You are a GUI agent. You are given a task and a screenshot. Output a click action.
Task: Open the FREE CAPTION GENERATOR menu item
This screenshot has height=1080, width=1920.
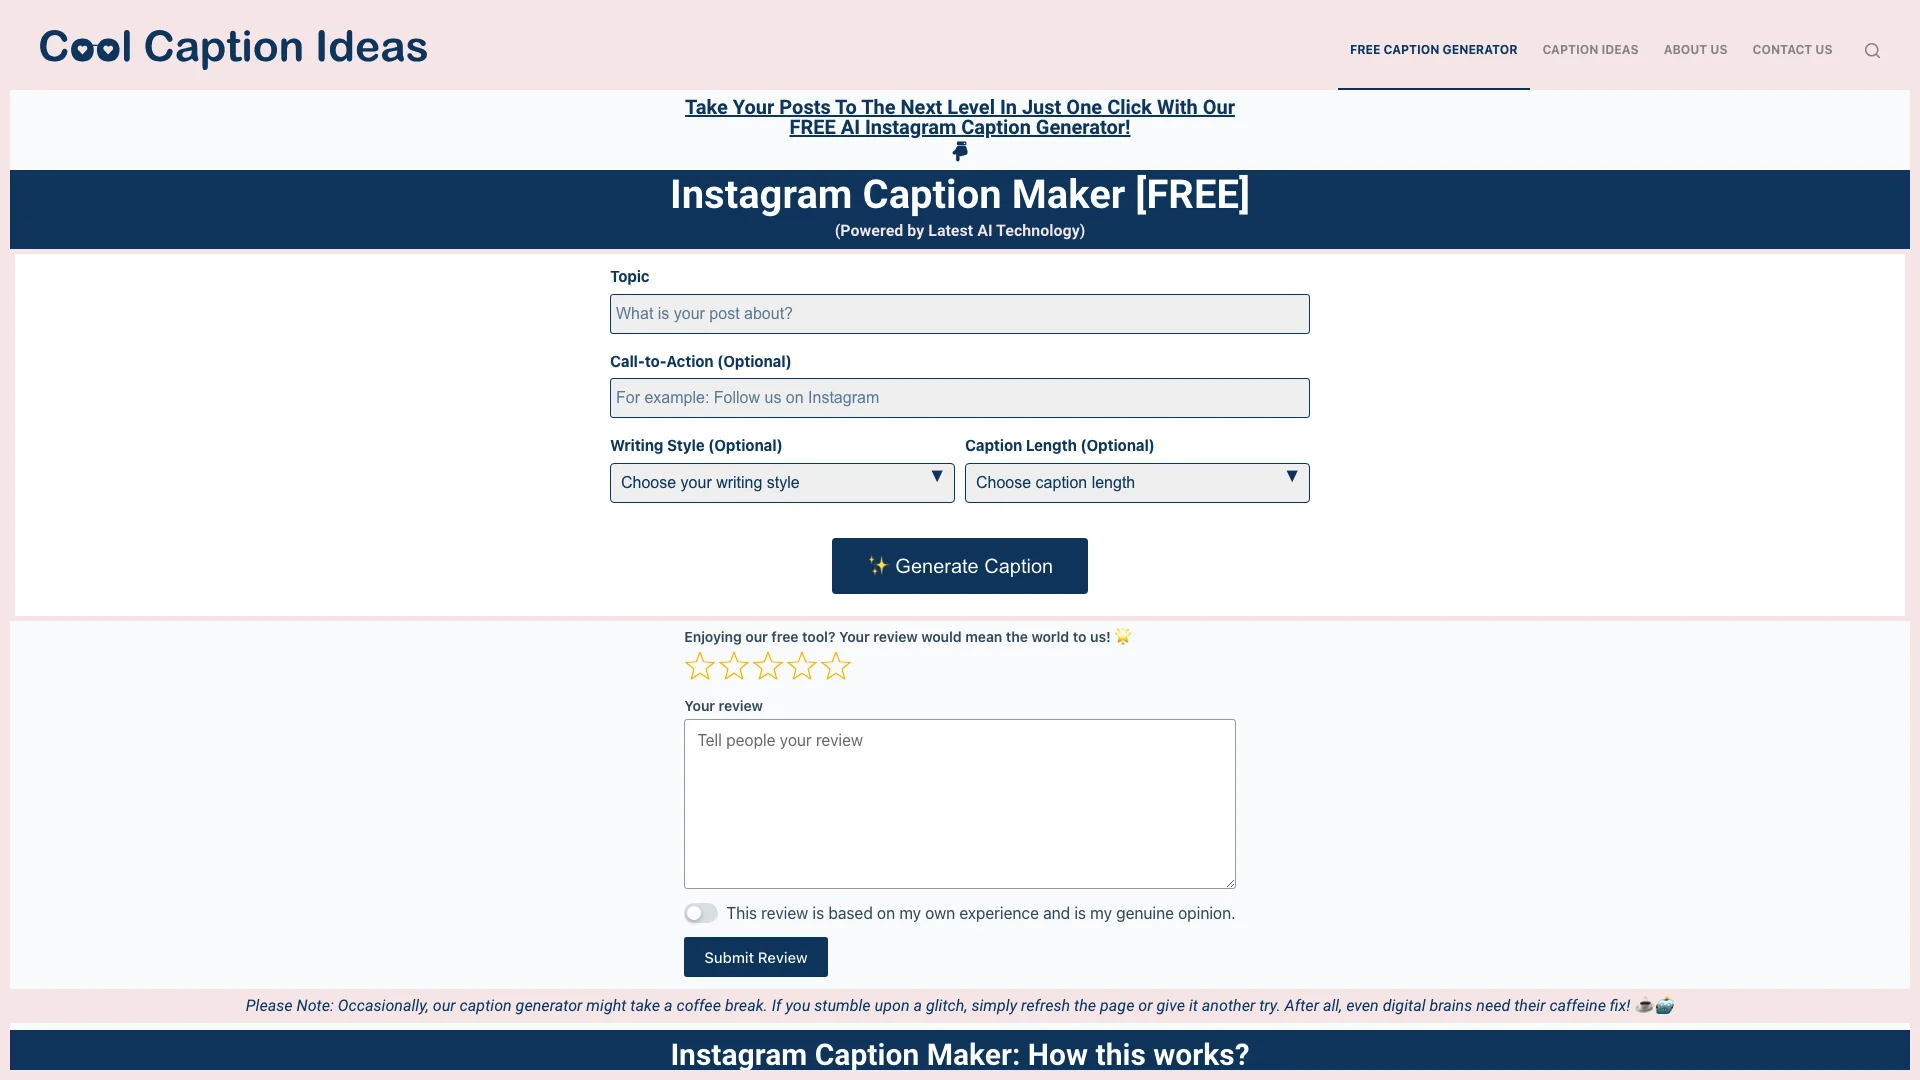tap(1433, 49)
